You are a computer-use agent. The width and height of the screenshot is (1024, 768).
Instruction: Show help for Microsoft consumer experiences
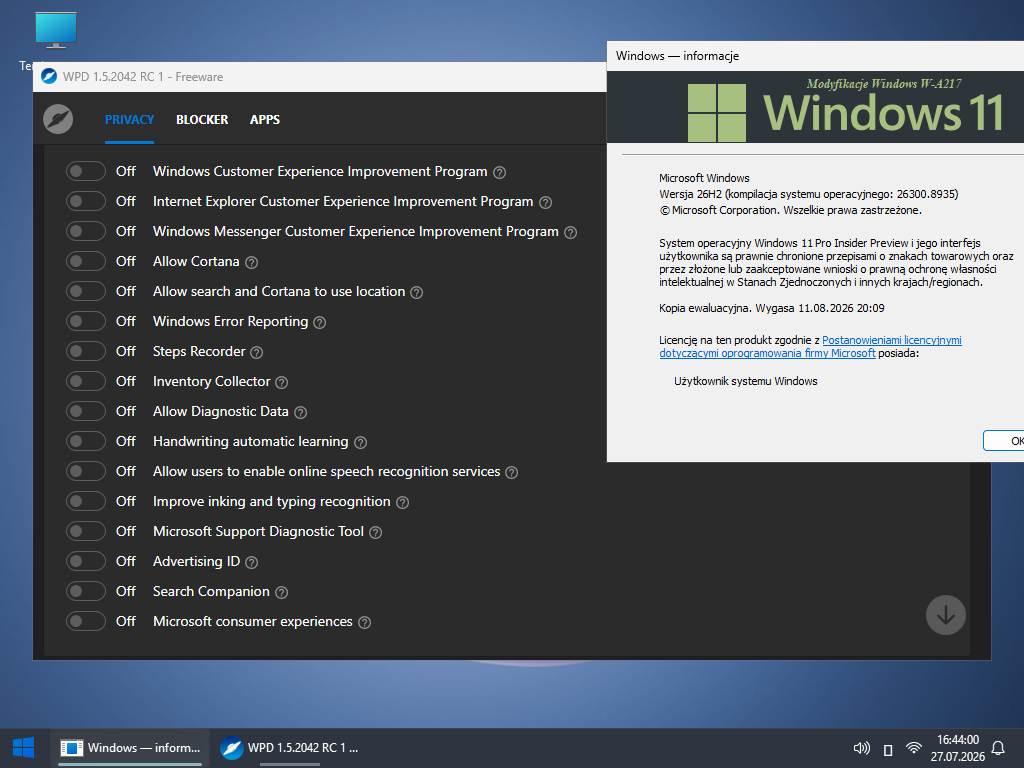(365, 622)
